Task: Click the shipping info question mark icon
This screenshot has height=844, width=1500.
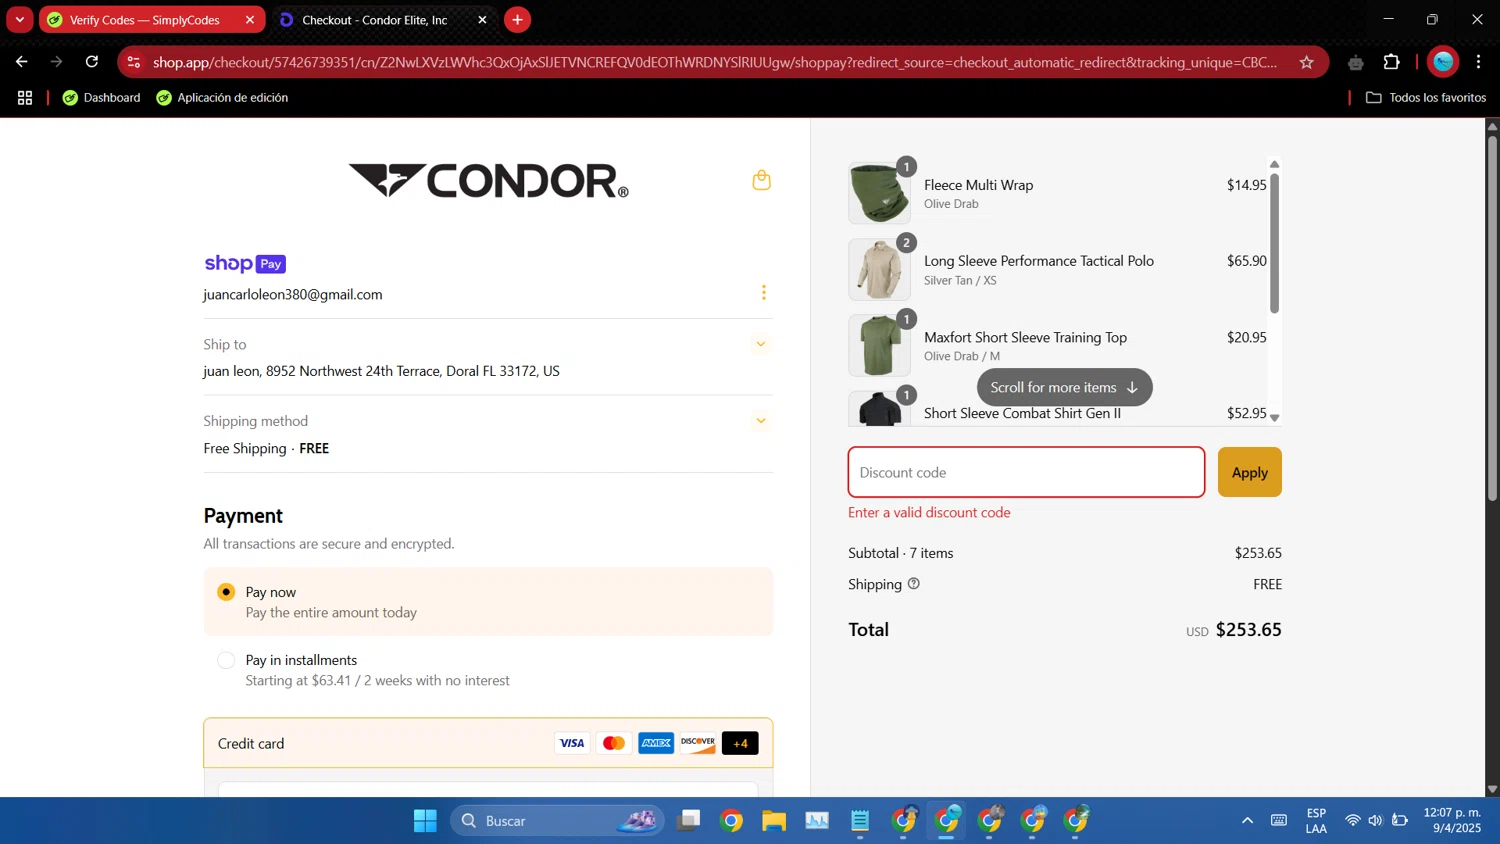Action: 913,584
